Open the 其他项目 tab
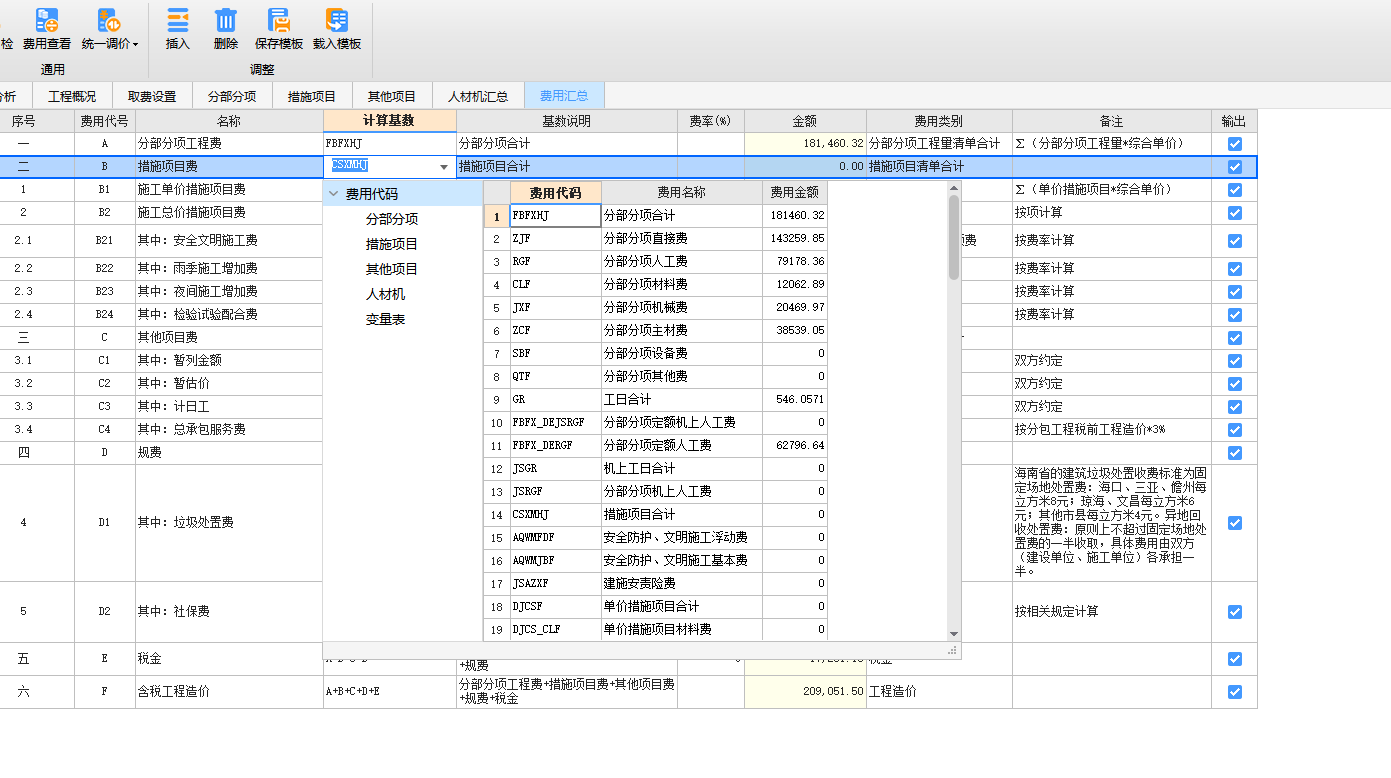1391x778 pixels. tap(391, 96)
